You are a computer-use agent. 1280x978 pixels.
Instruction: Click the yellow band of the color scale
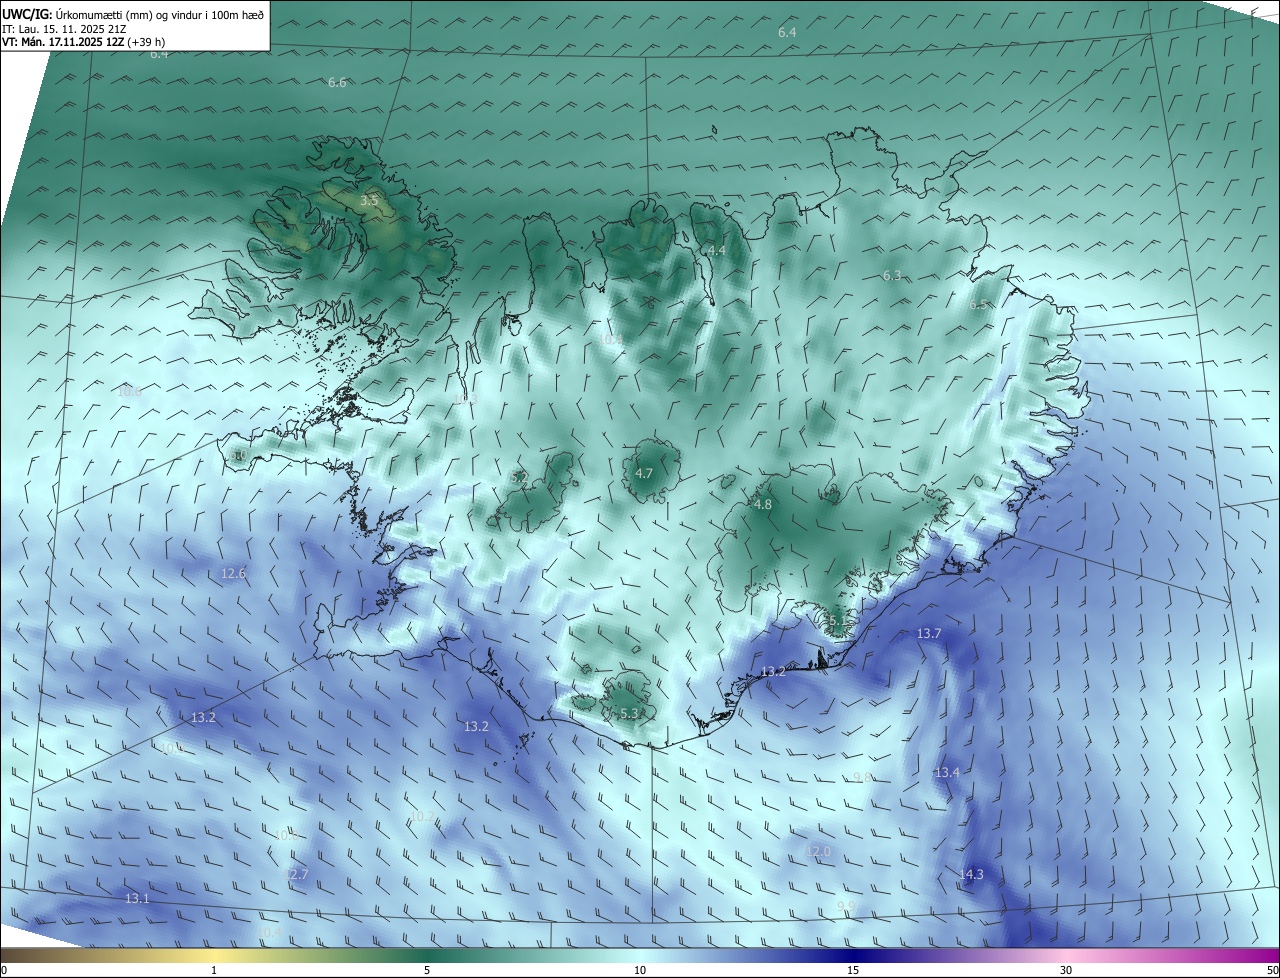pos(214,955)
